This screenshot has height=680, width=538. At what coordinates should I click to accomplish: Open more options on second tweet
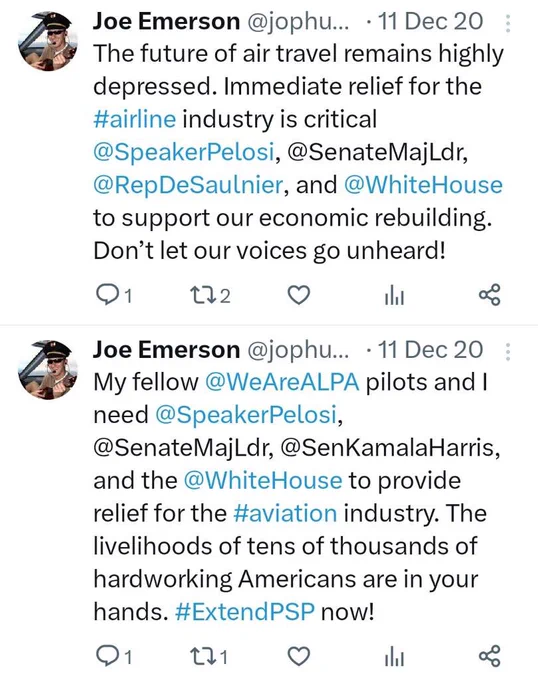tap(508, 352)
